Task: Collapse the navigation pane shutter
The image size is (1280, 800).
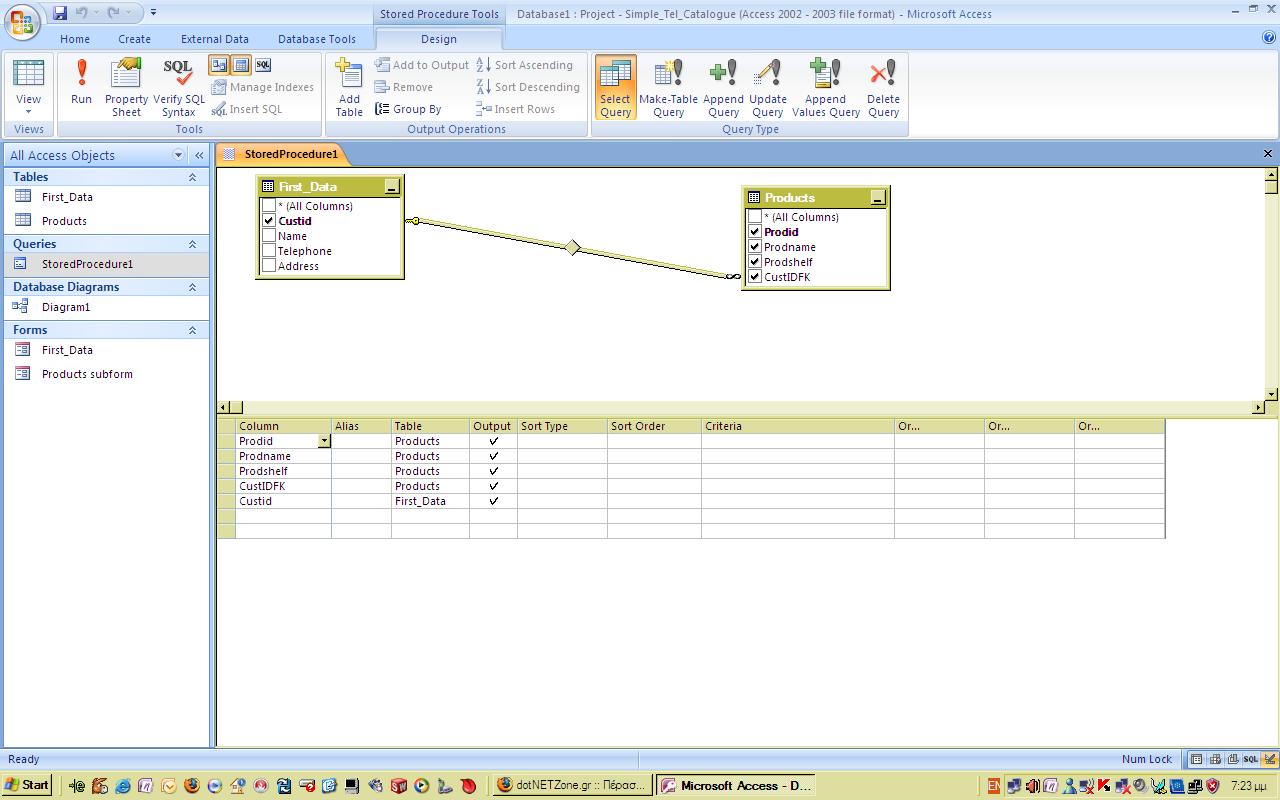Action: pyautogui.click(x=199, y=155)
